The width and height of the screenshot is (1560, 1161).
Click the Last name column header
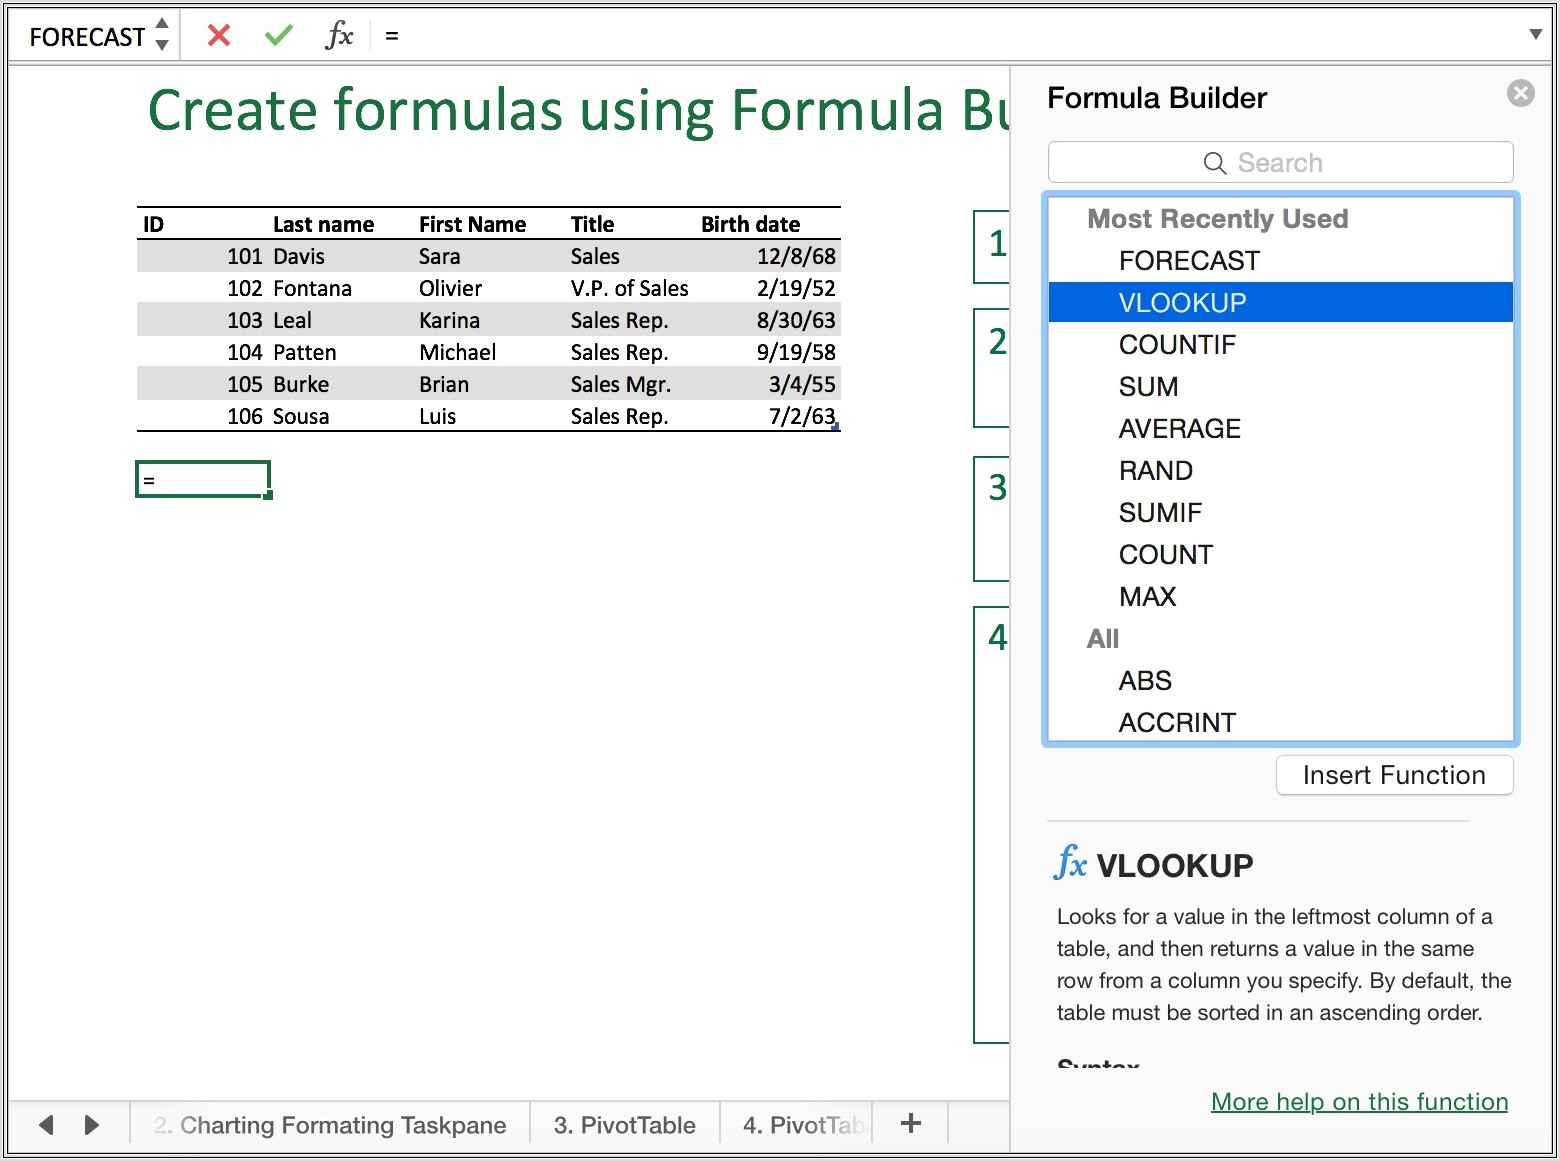pyautogui.click(x=323, y=224)
